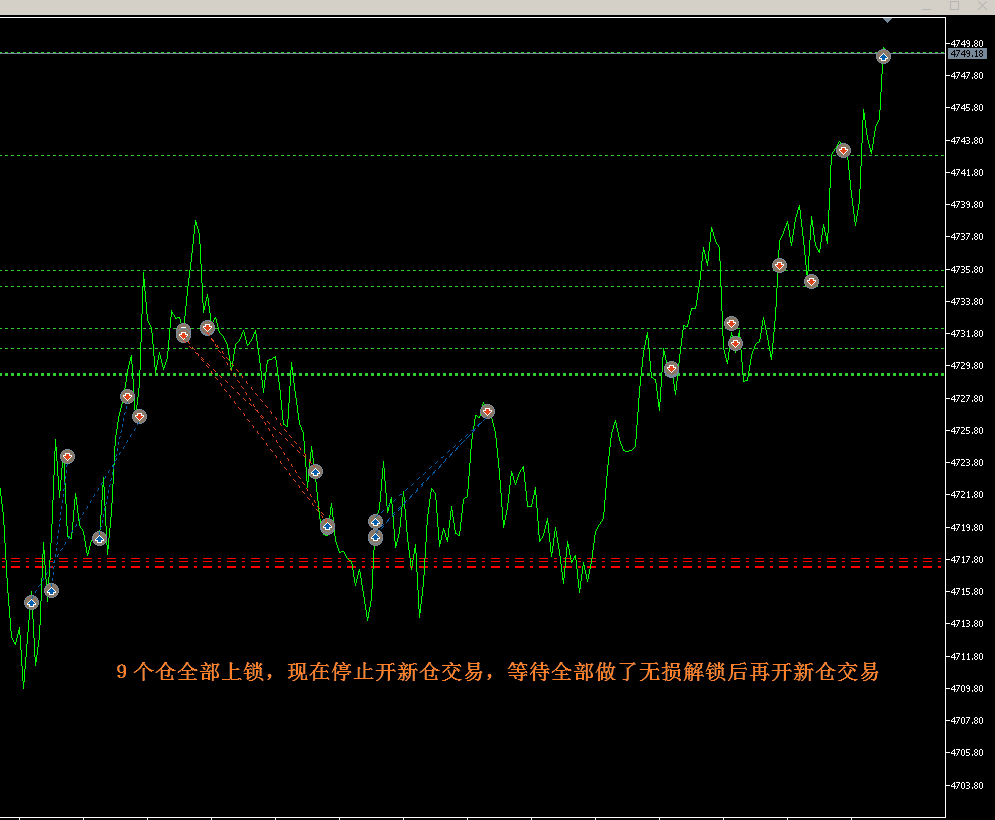Click the sell marker on the thick dotted green line
The height and width of the screenshot is (820, 995).
click(671, 369)
